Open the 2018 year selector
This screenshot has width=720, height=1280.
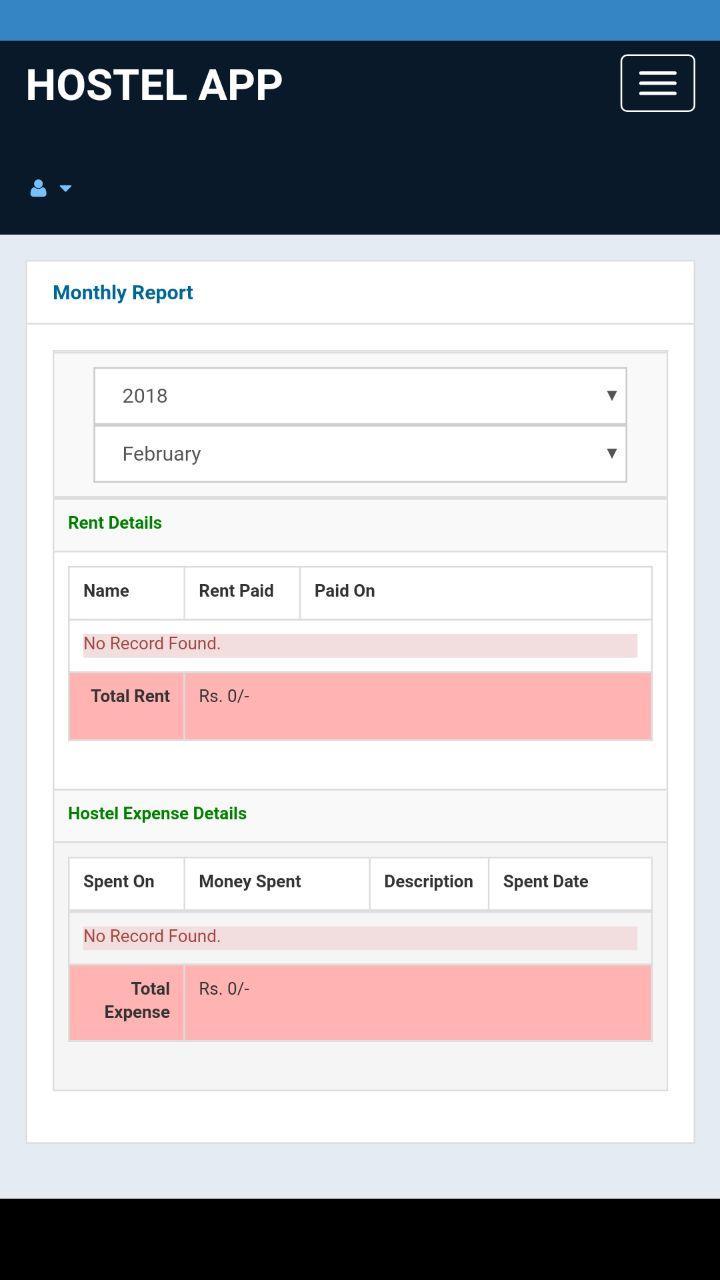click(360, 396)
